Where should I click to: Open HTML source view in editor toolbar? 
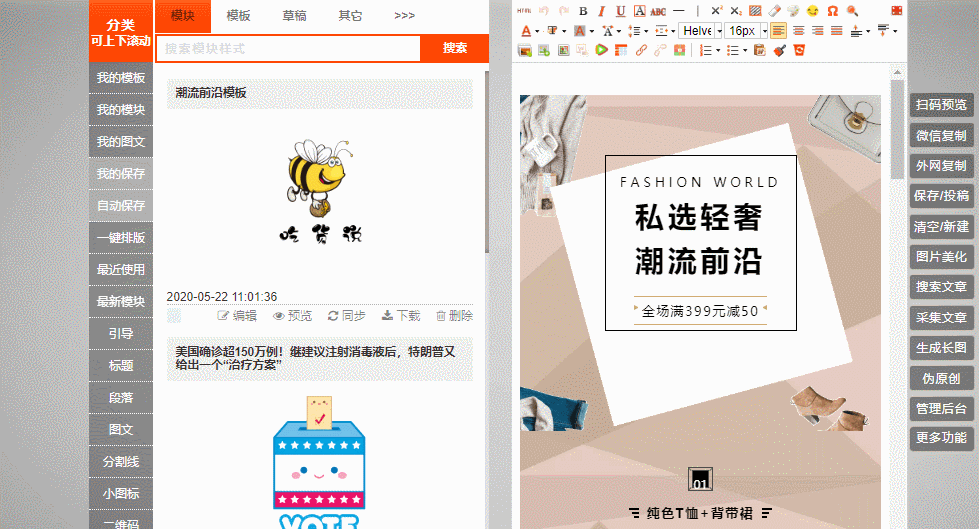pyautogui.click(x=524, y=11)
